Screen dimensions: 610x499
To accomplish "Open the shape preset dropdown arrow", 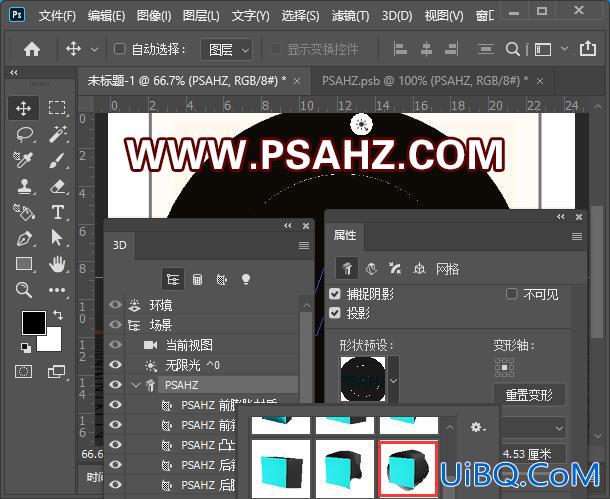I will (x=393, y=380).
